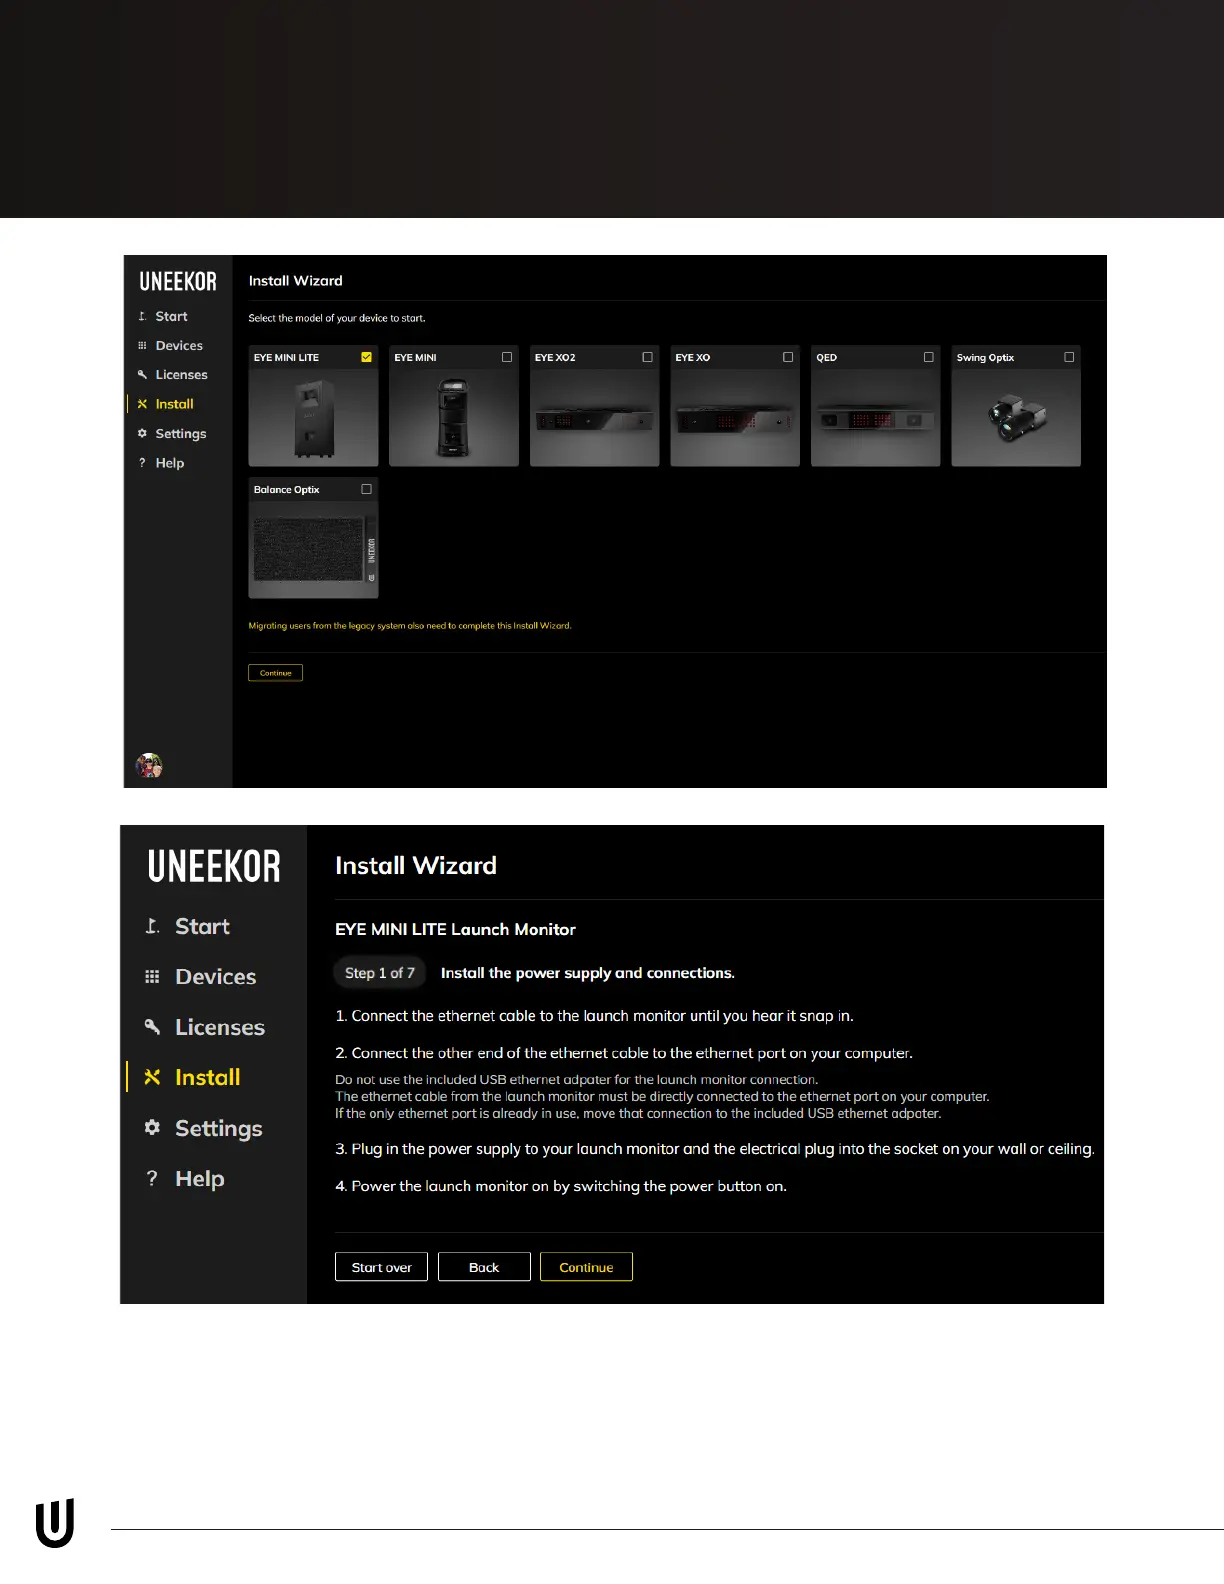Go to Settings in the lower sidebar
This screenshot has width=1224, height=1584.
coord(218,1128)
